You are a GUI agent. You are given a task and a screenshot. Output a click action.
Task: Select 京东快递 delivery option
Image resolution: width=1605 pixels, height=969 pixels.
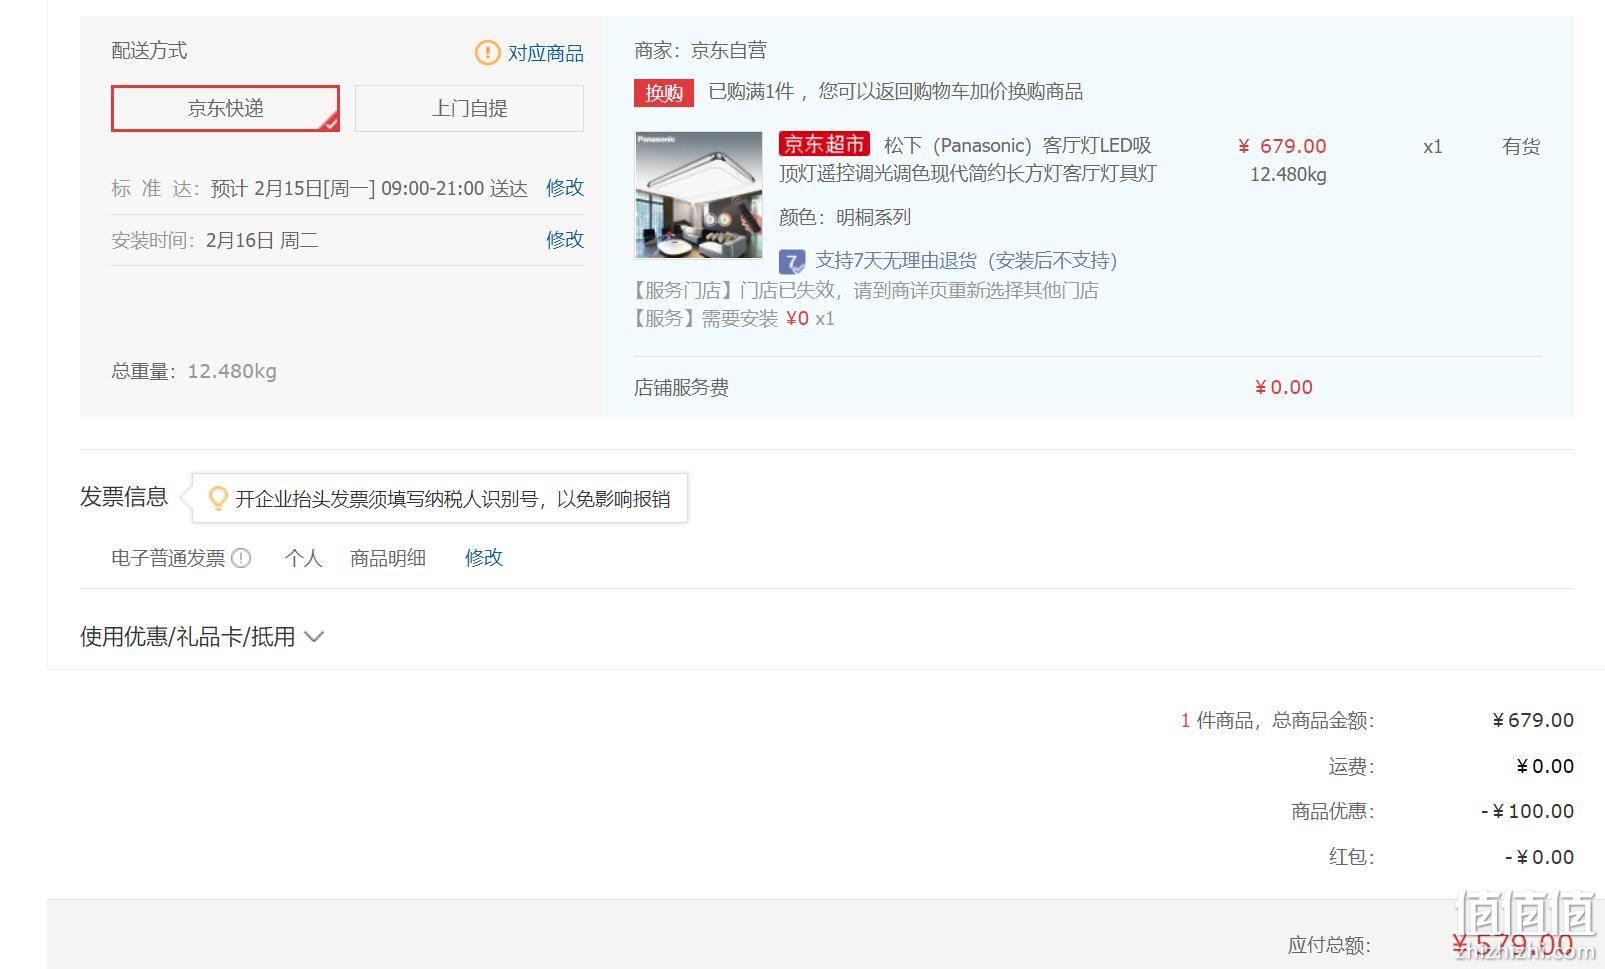[225, 108]
